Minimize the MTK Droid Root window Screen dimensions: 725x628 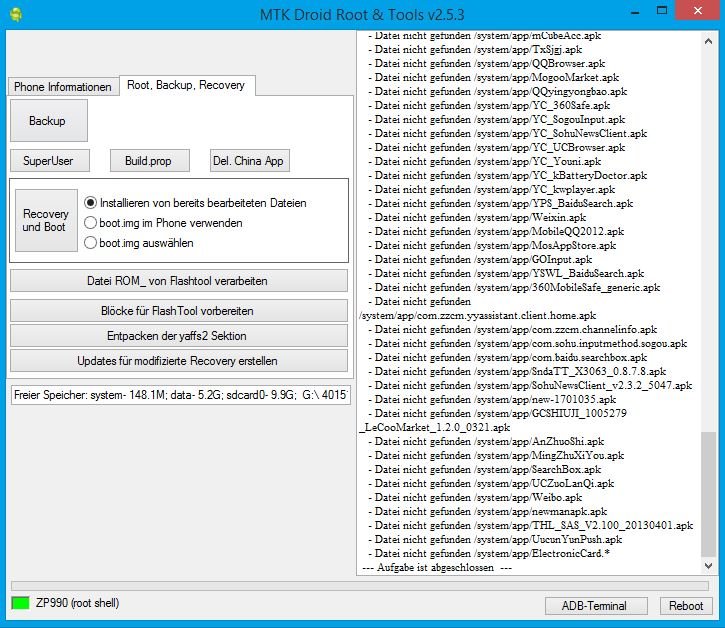coord(635,11)
